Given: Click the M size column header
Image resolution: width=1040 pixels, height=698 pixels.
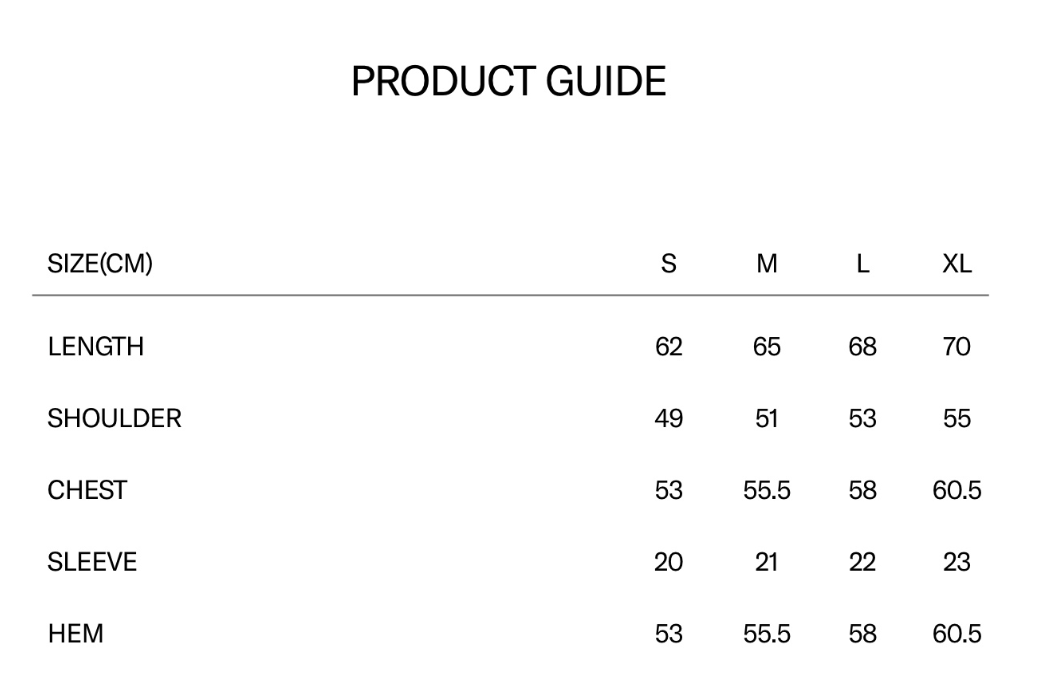Looking at the screenshot, I should coord(767,263).
